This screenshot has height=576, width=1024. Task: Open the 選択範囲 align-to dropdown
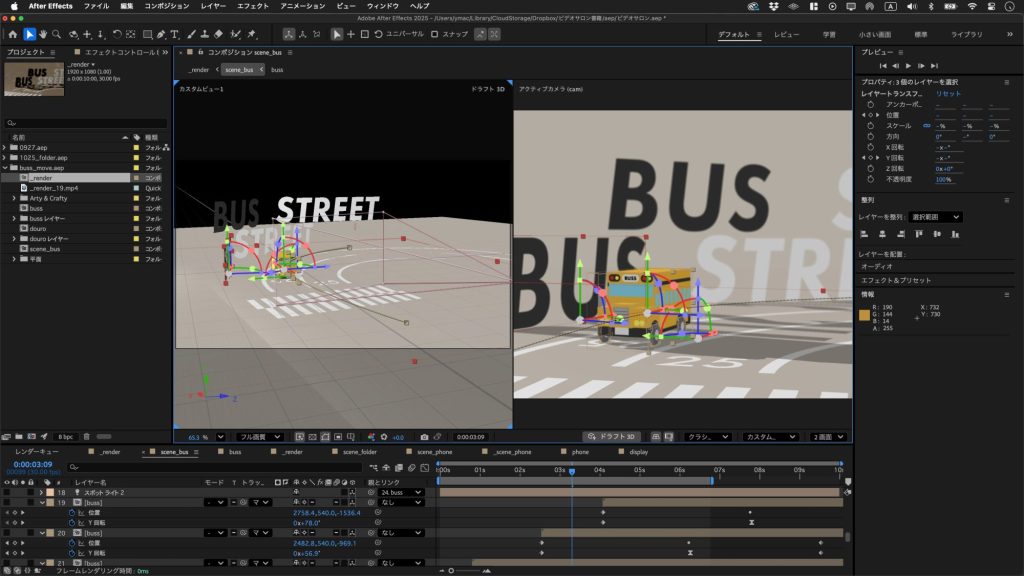click(936, 216)
